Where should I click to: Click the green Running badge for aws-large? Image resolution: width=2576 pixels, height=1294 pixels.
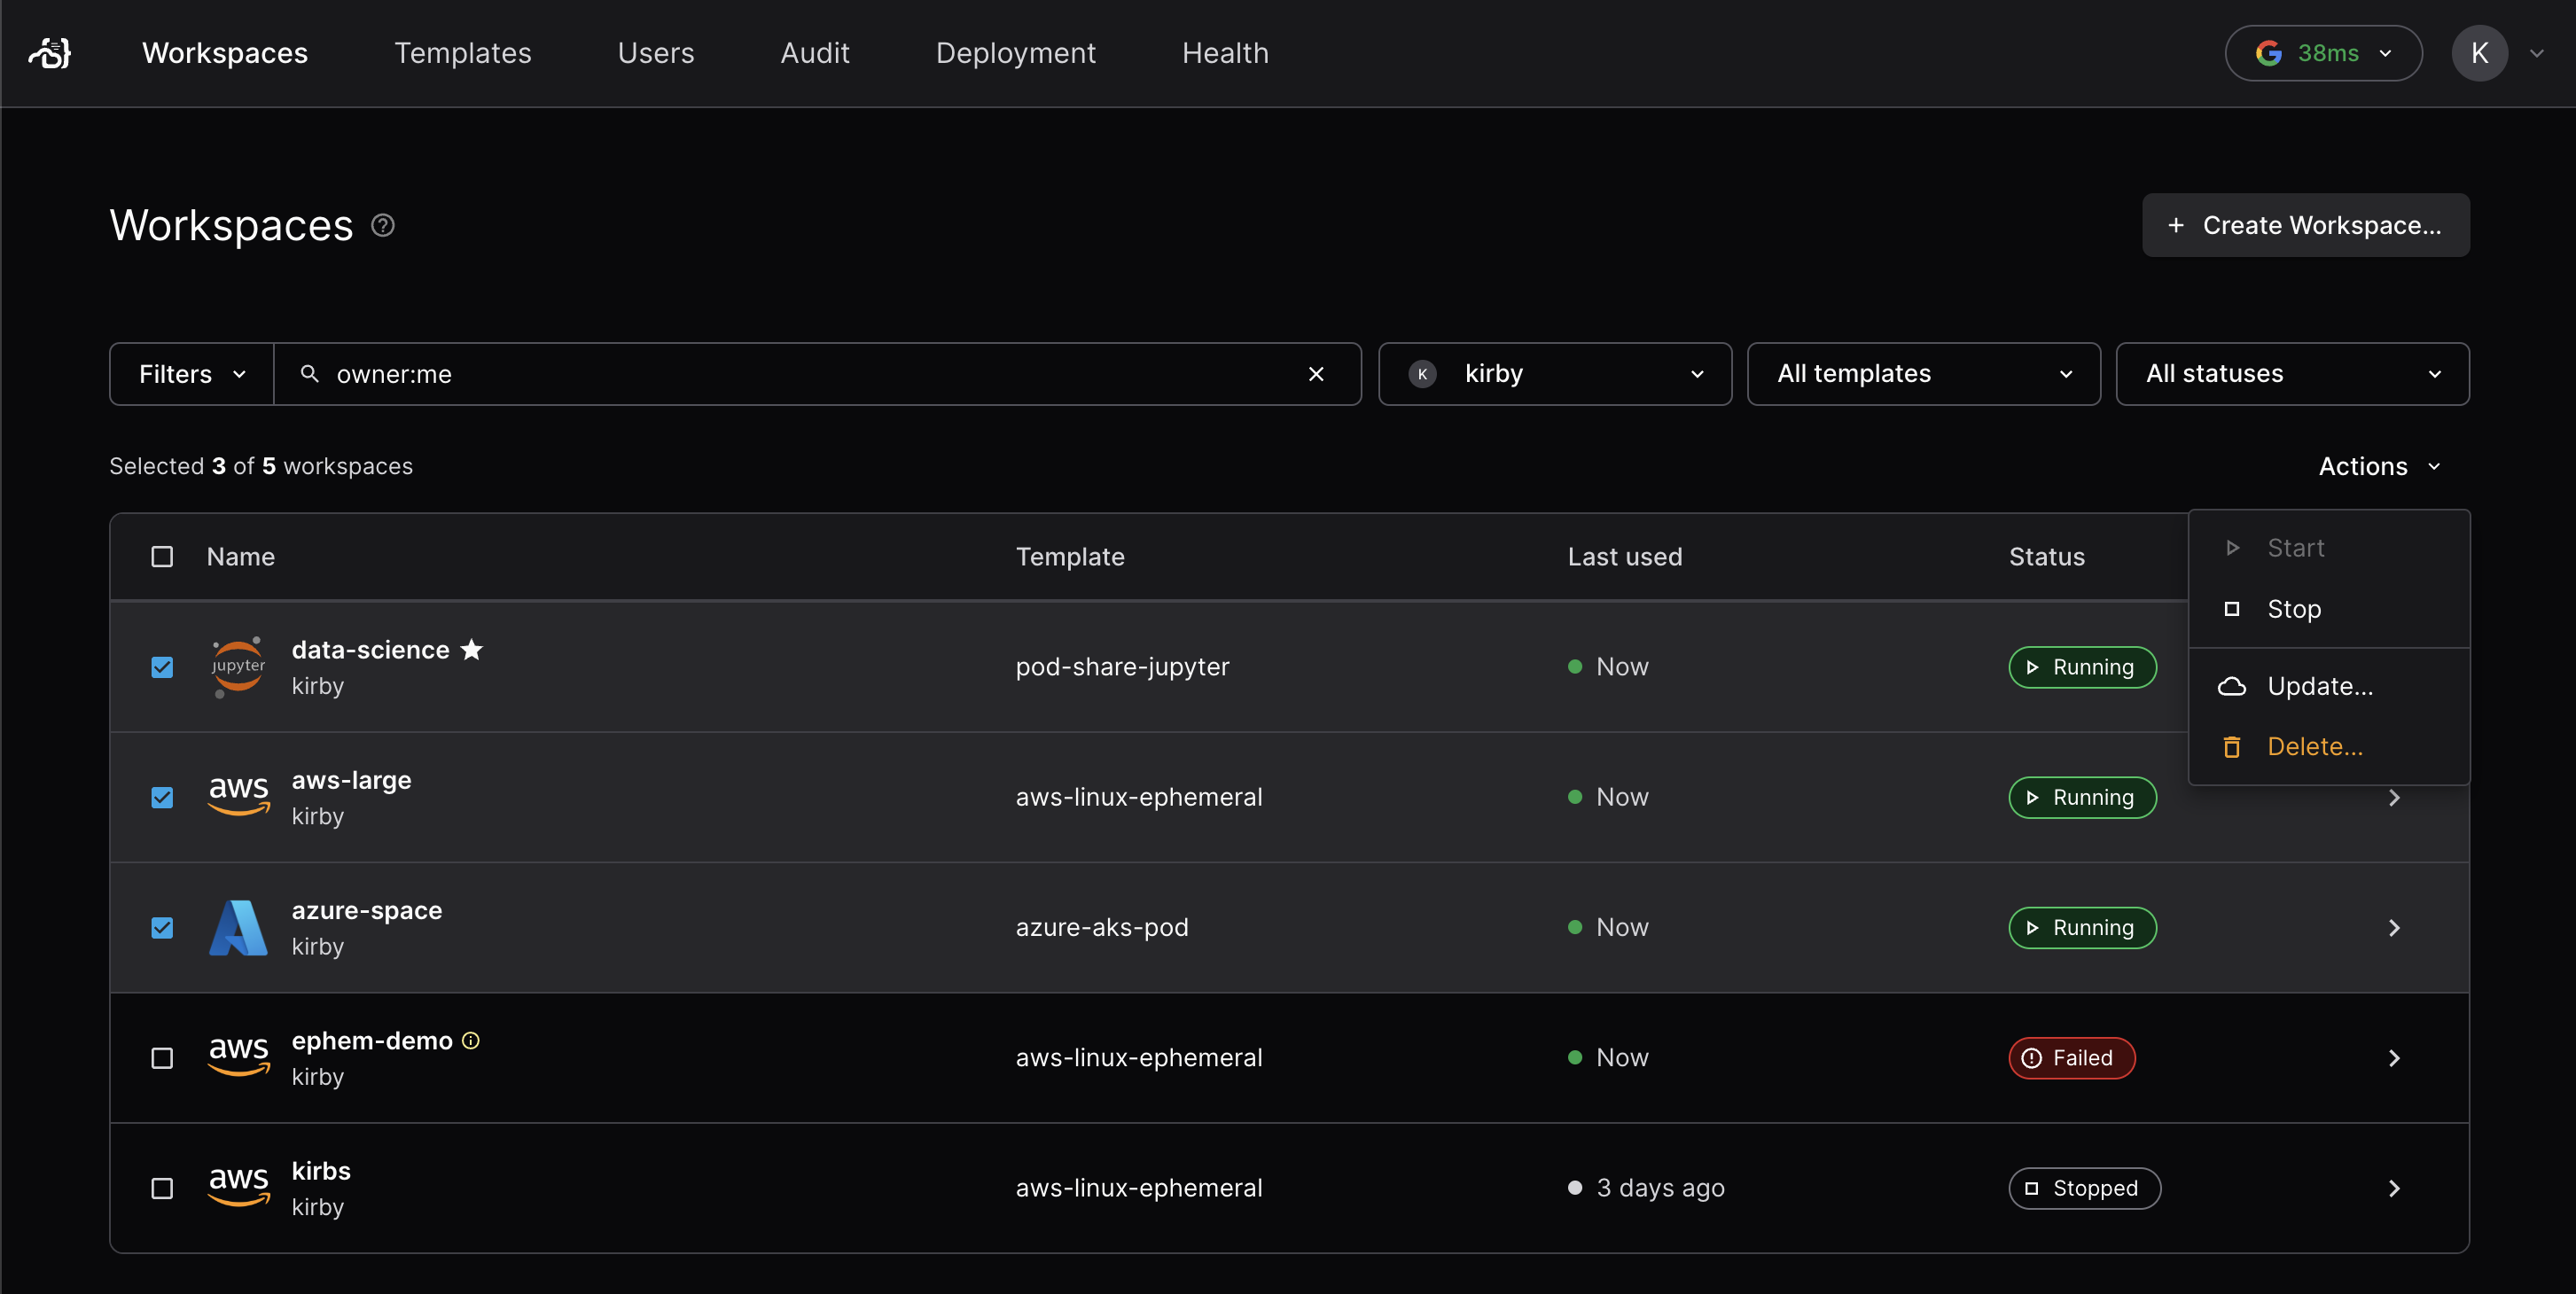coord(2082,797)
